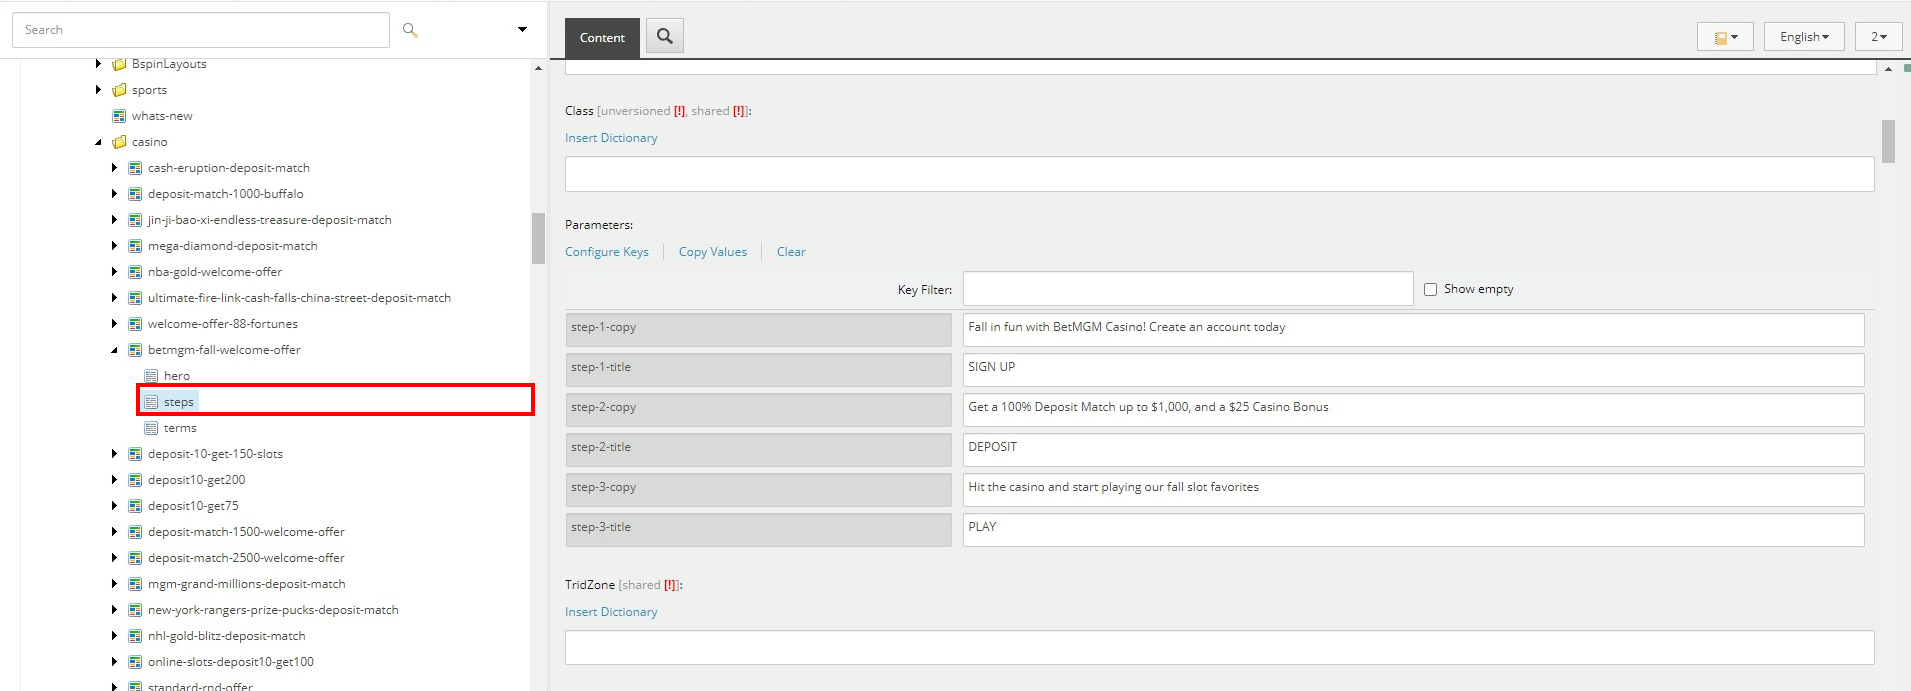The image size is (1911, 691).
Task: Click the content tree vertical scrollbar thumb
Action: tap(538, 238)
